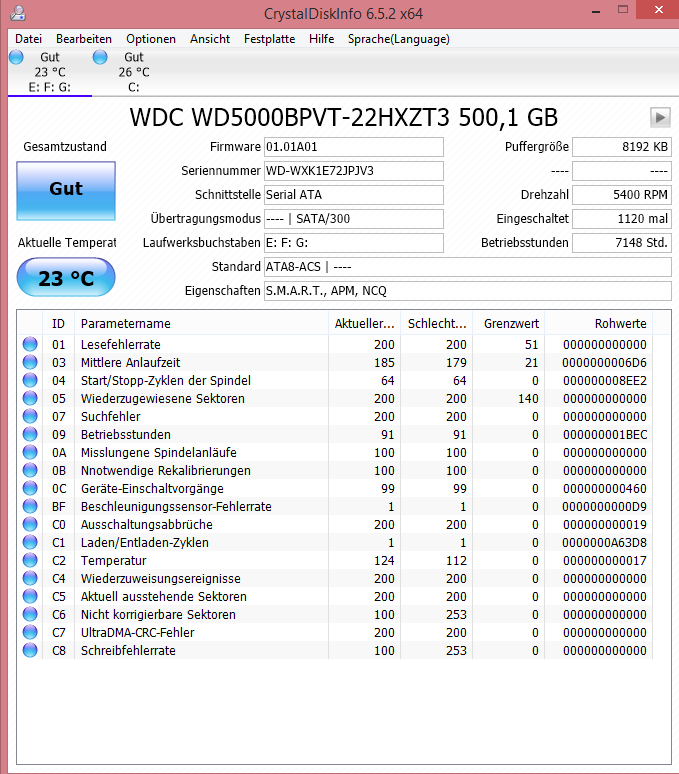Click the ID column header
The width and height of the screenshot is (679, 774).
coord(58,323)
